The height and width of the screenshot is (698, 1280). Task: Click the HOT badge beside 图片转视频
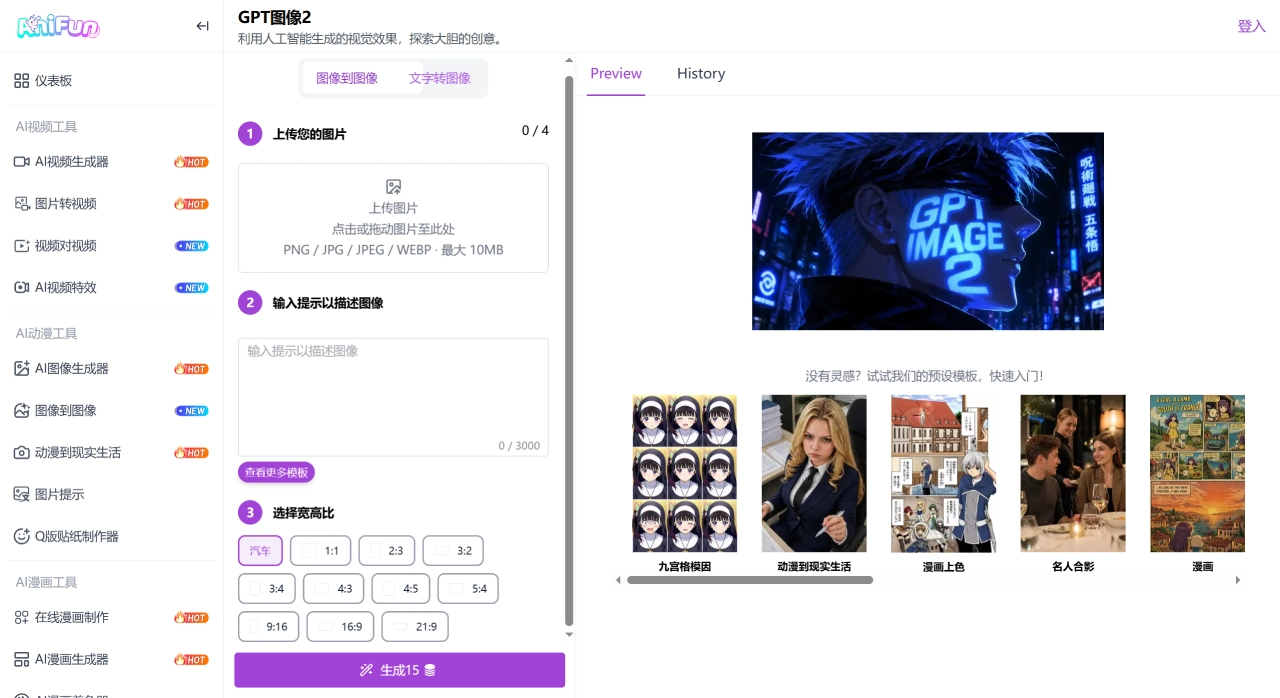click(191, 204)
